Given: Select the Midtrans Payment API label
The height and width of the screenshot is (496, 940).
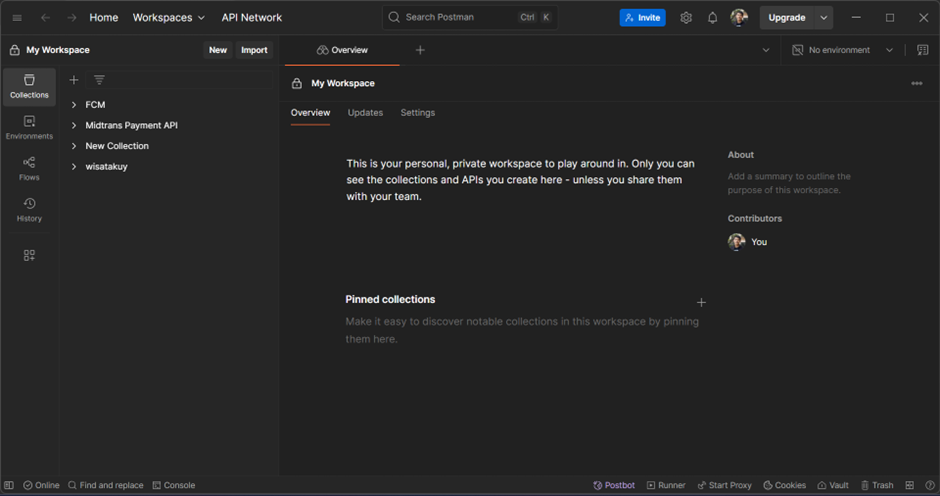Looking at the screenshot, I should click(x=131, y=125).
